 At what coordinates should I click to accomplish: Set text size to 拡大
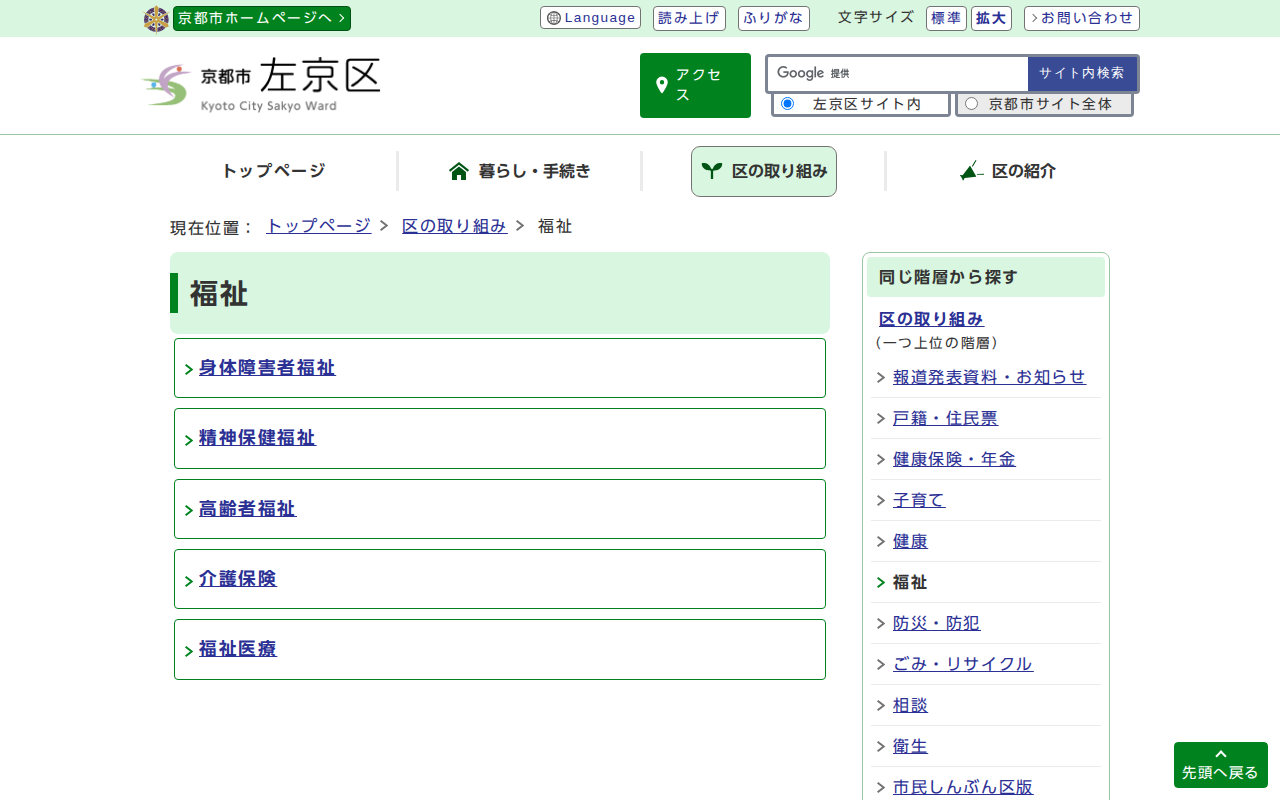[x=992, y=18]
